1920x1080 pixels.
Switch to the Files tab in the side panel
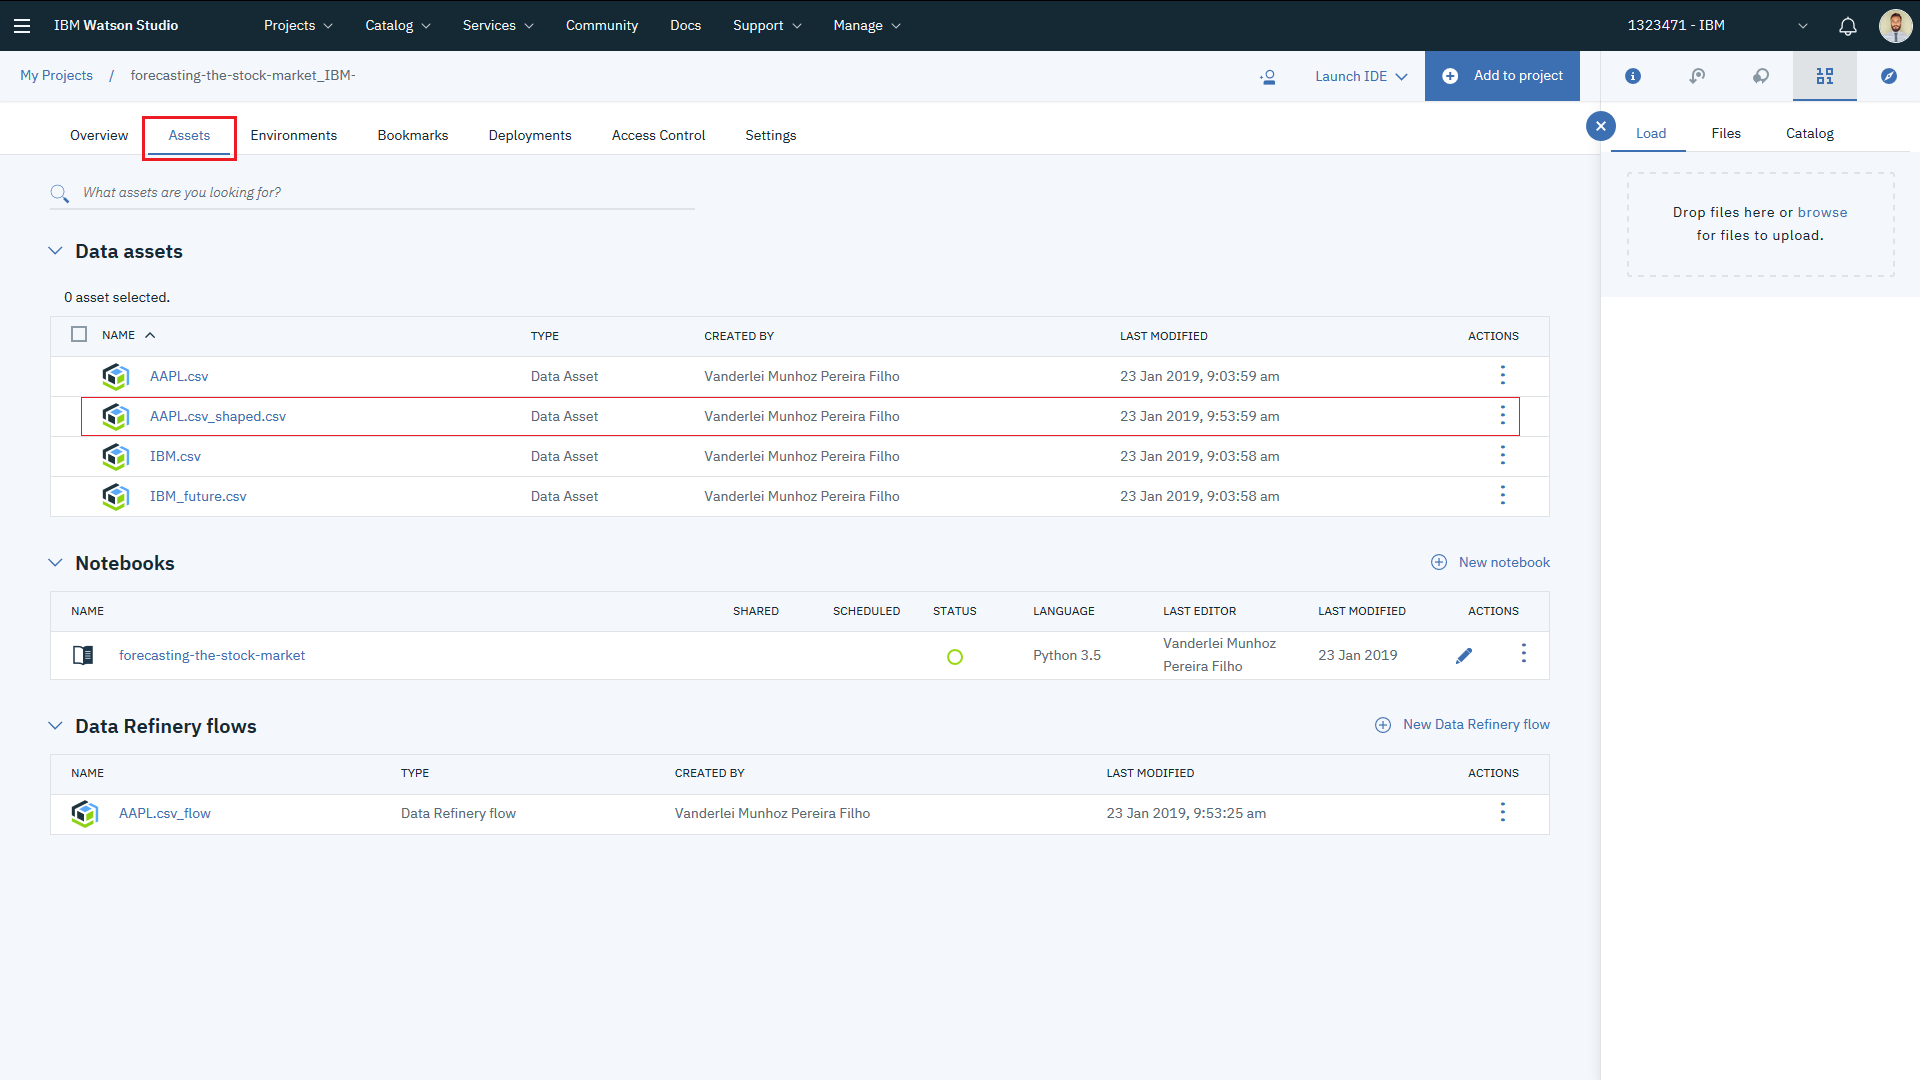1725,134
